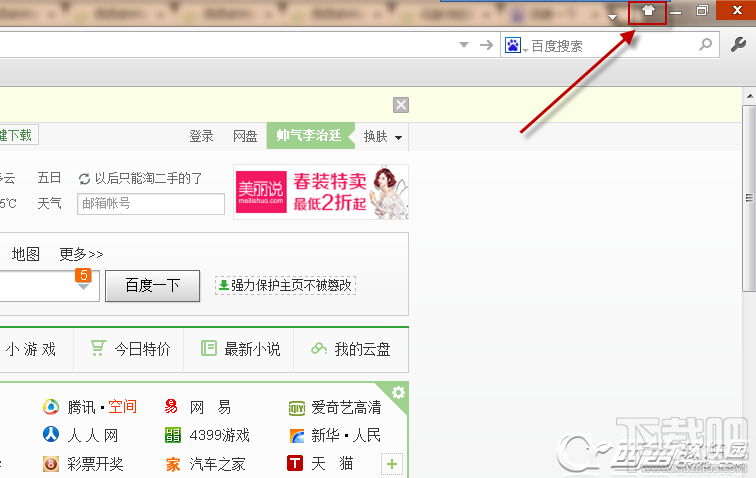Image resolution: width=756 pixels, height=478 pixels.
Task: Open the 今日特价 tab
Action: (x=129, y=349)
